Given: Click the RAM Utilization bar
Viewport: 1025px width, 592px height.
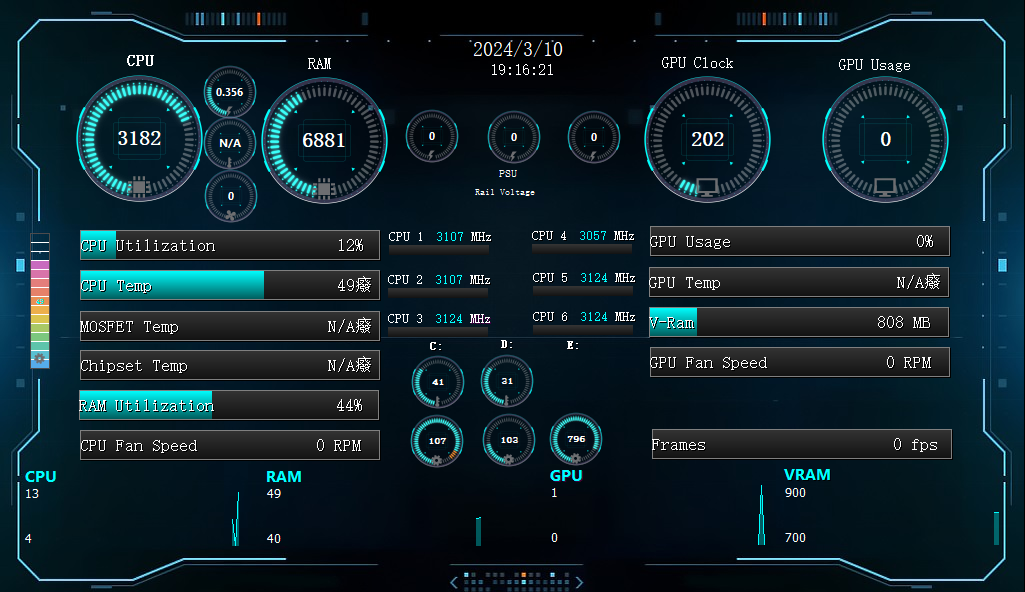Looking at the screenshot, I should (x=229, y=405).
